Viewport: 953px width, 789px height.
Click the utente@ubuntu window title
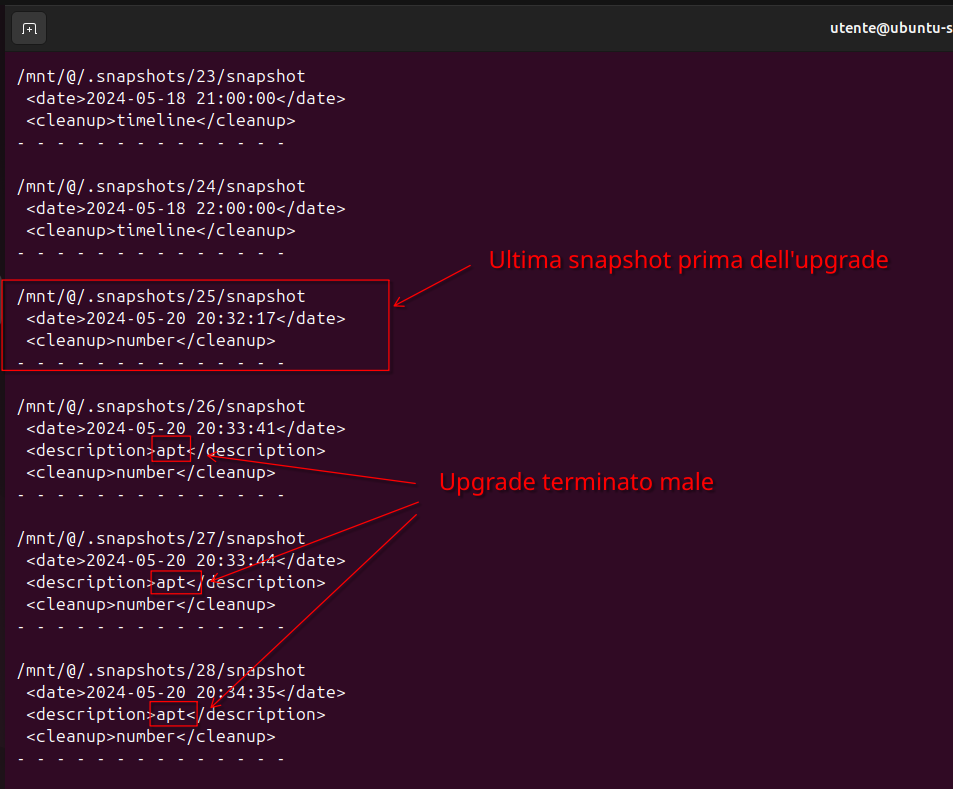pyautogui.click(x=890, y=28)
